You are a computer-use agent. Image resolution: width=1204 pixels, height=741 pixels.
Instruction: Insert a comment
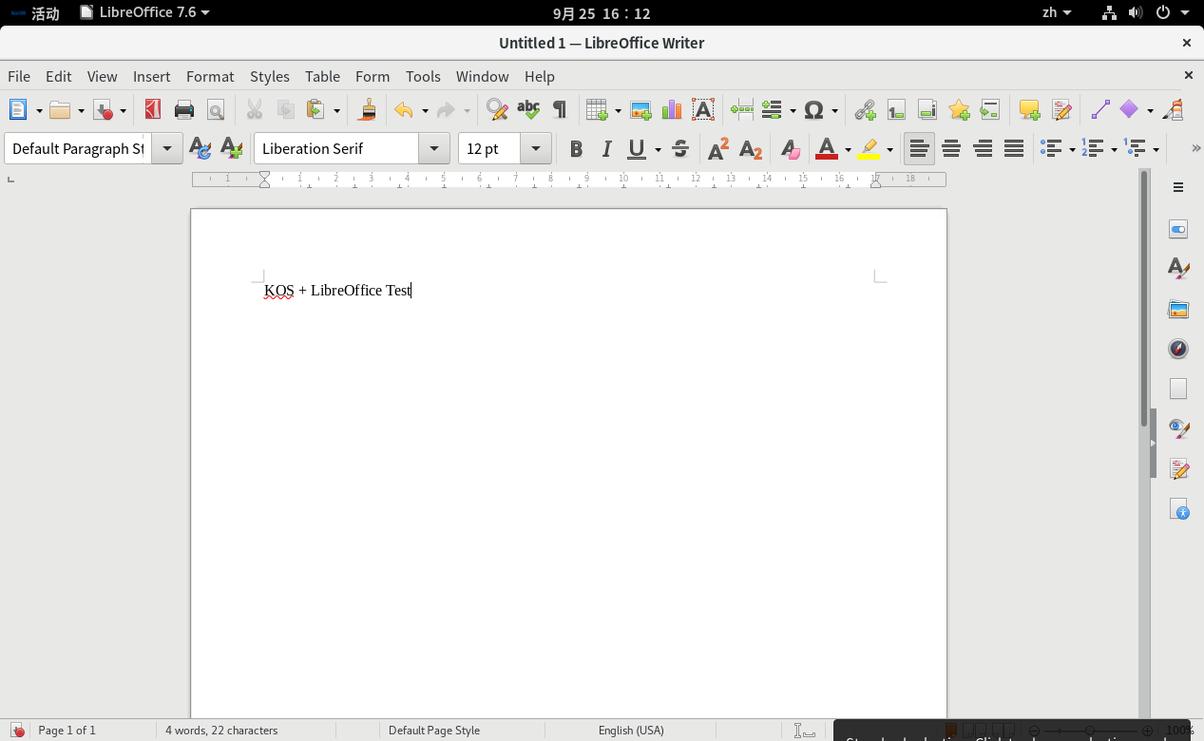tap(1029, 110)
